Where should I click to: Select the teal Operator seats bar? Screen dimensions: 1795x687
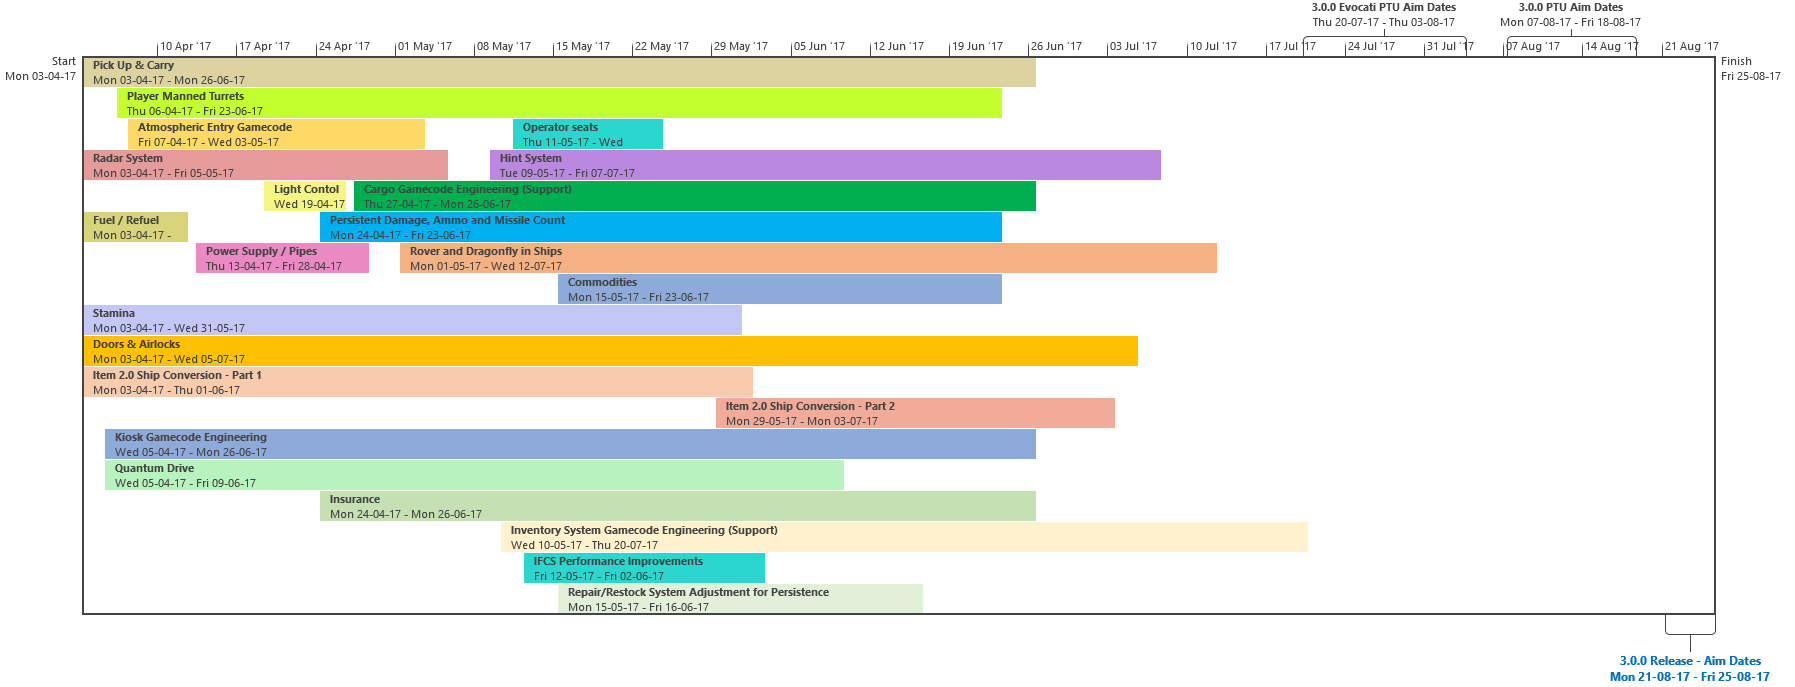point(587,134)
